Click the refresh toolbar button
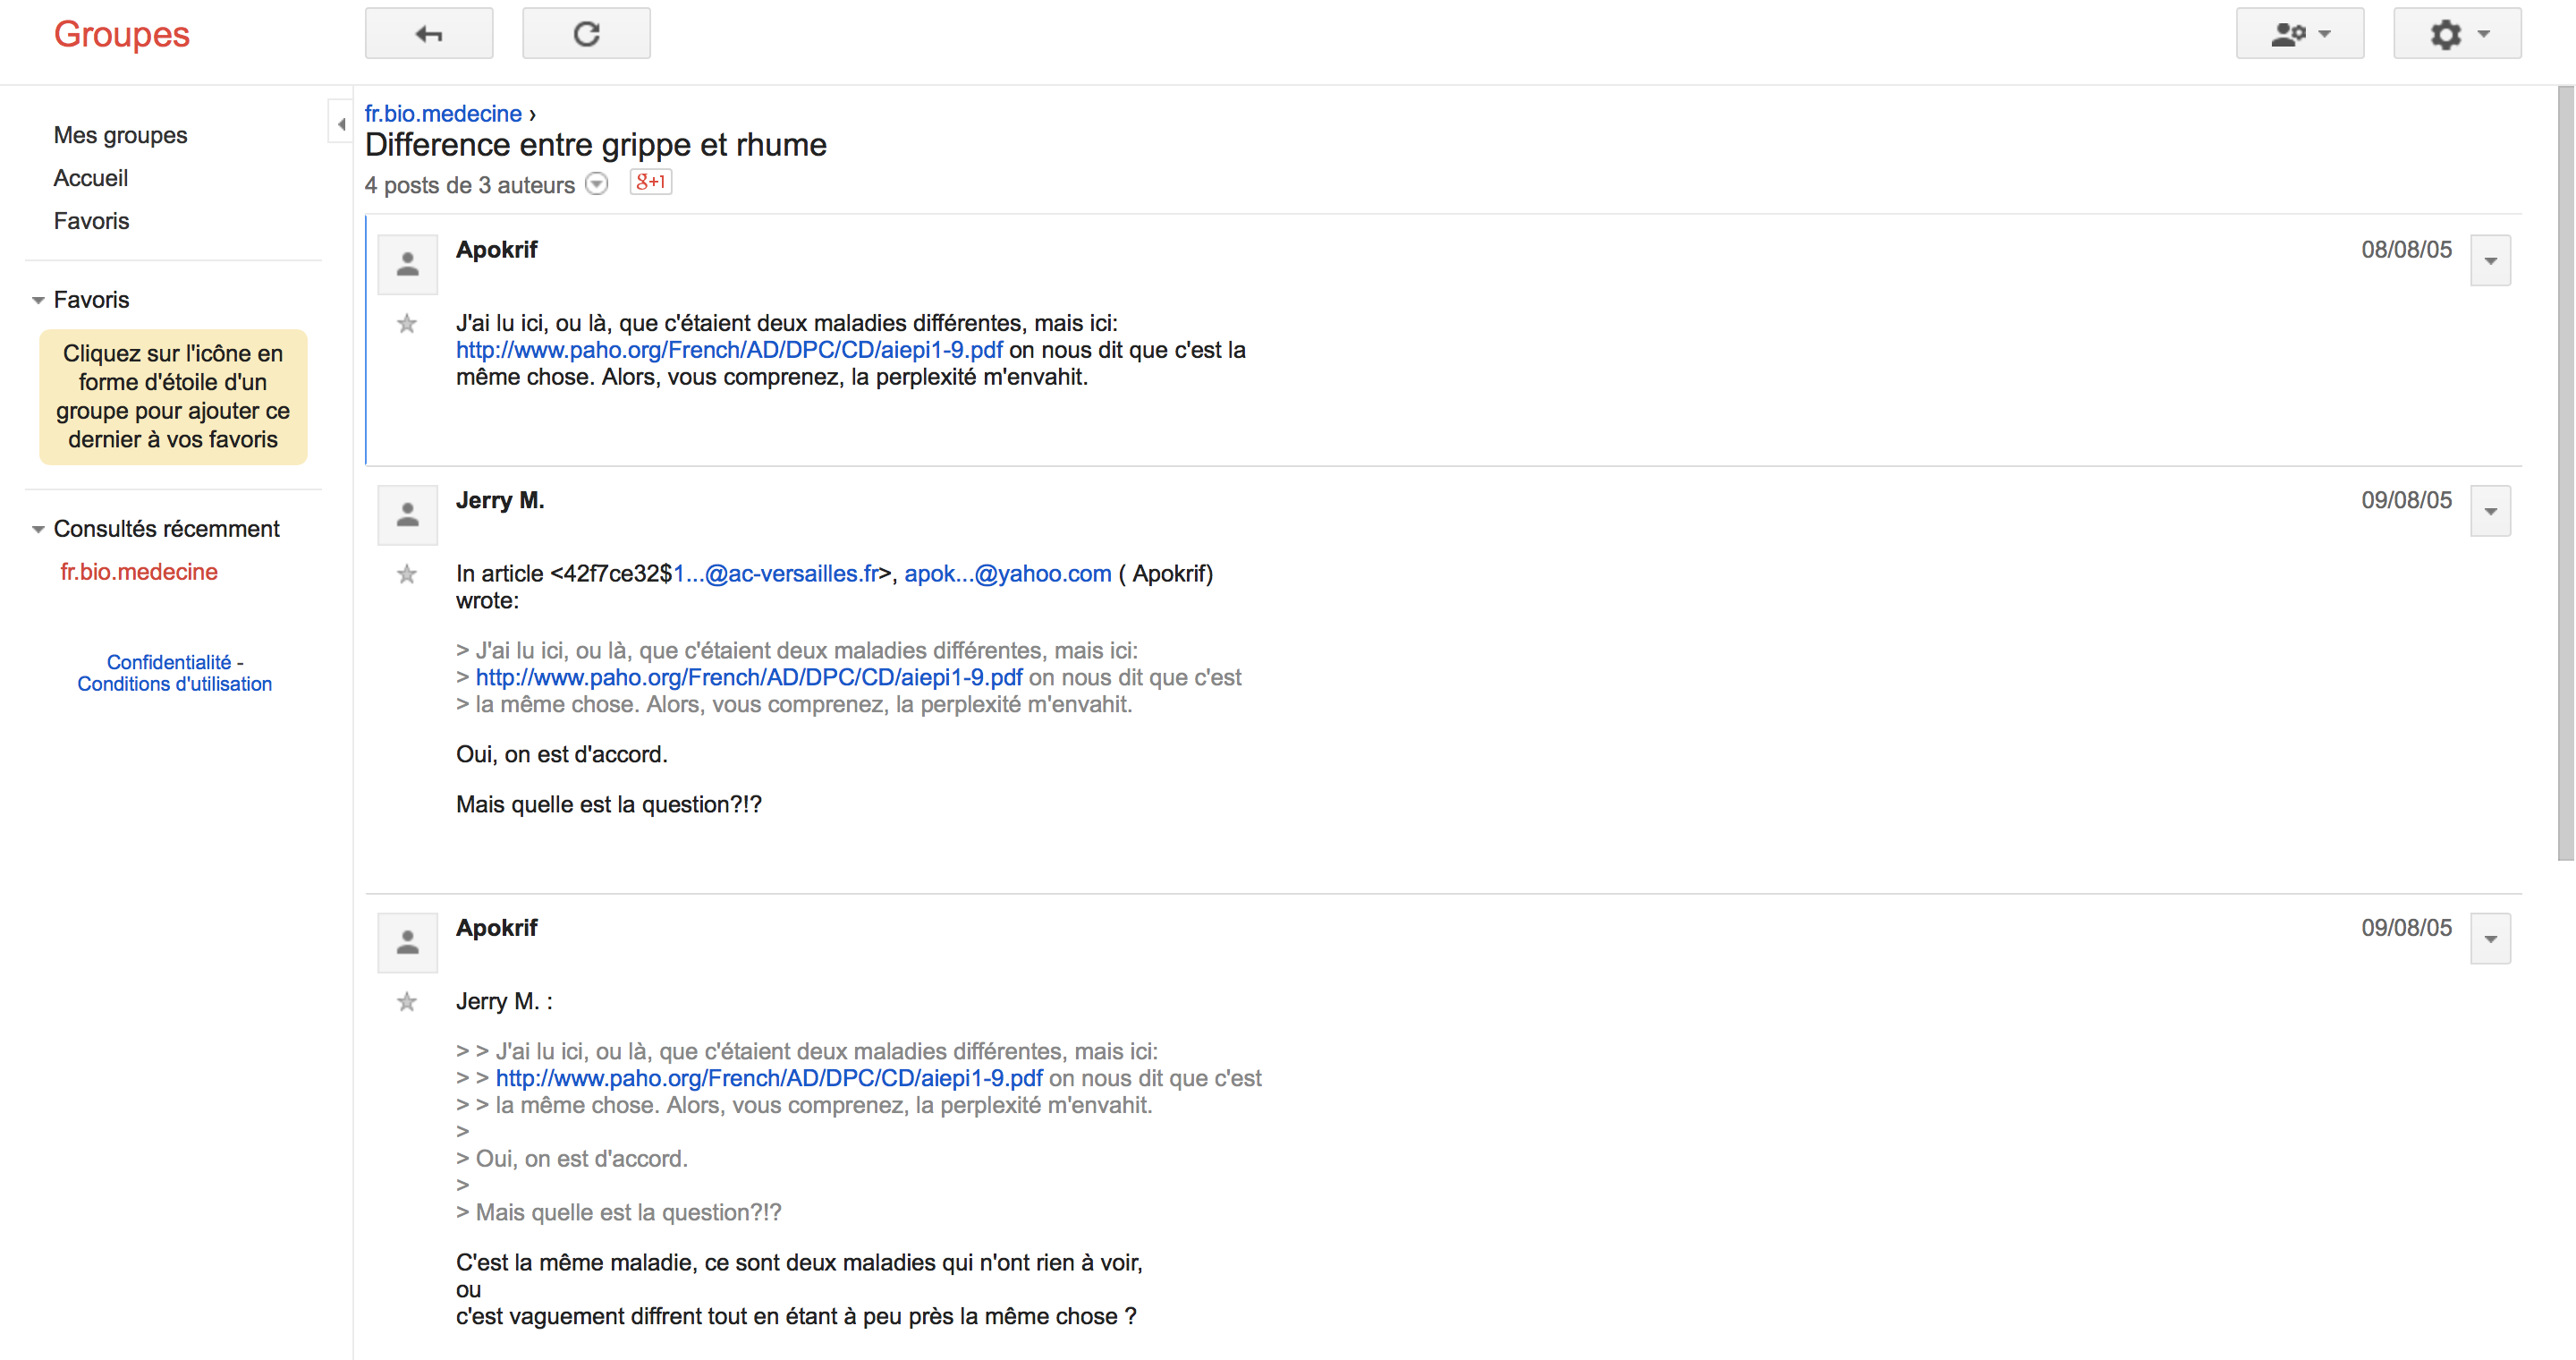The width and height of the screenshot is (2576, 1360). coord(586,34)
